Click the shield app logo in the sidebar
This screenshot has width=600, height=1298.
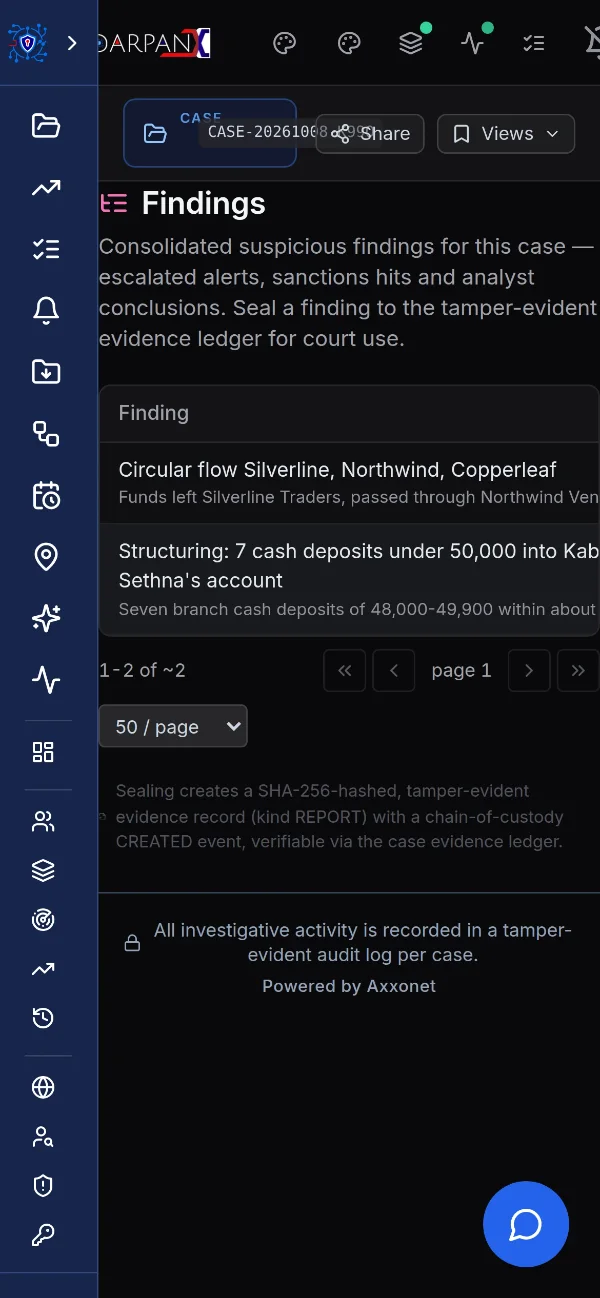28,43
